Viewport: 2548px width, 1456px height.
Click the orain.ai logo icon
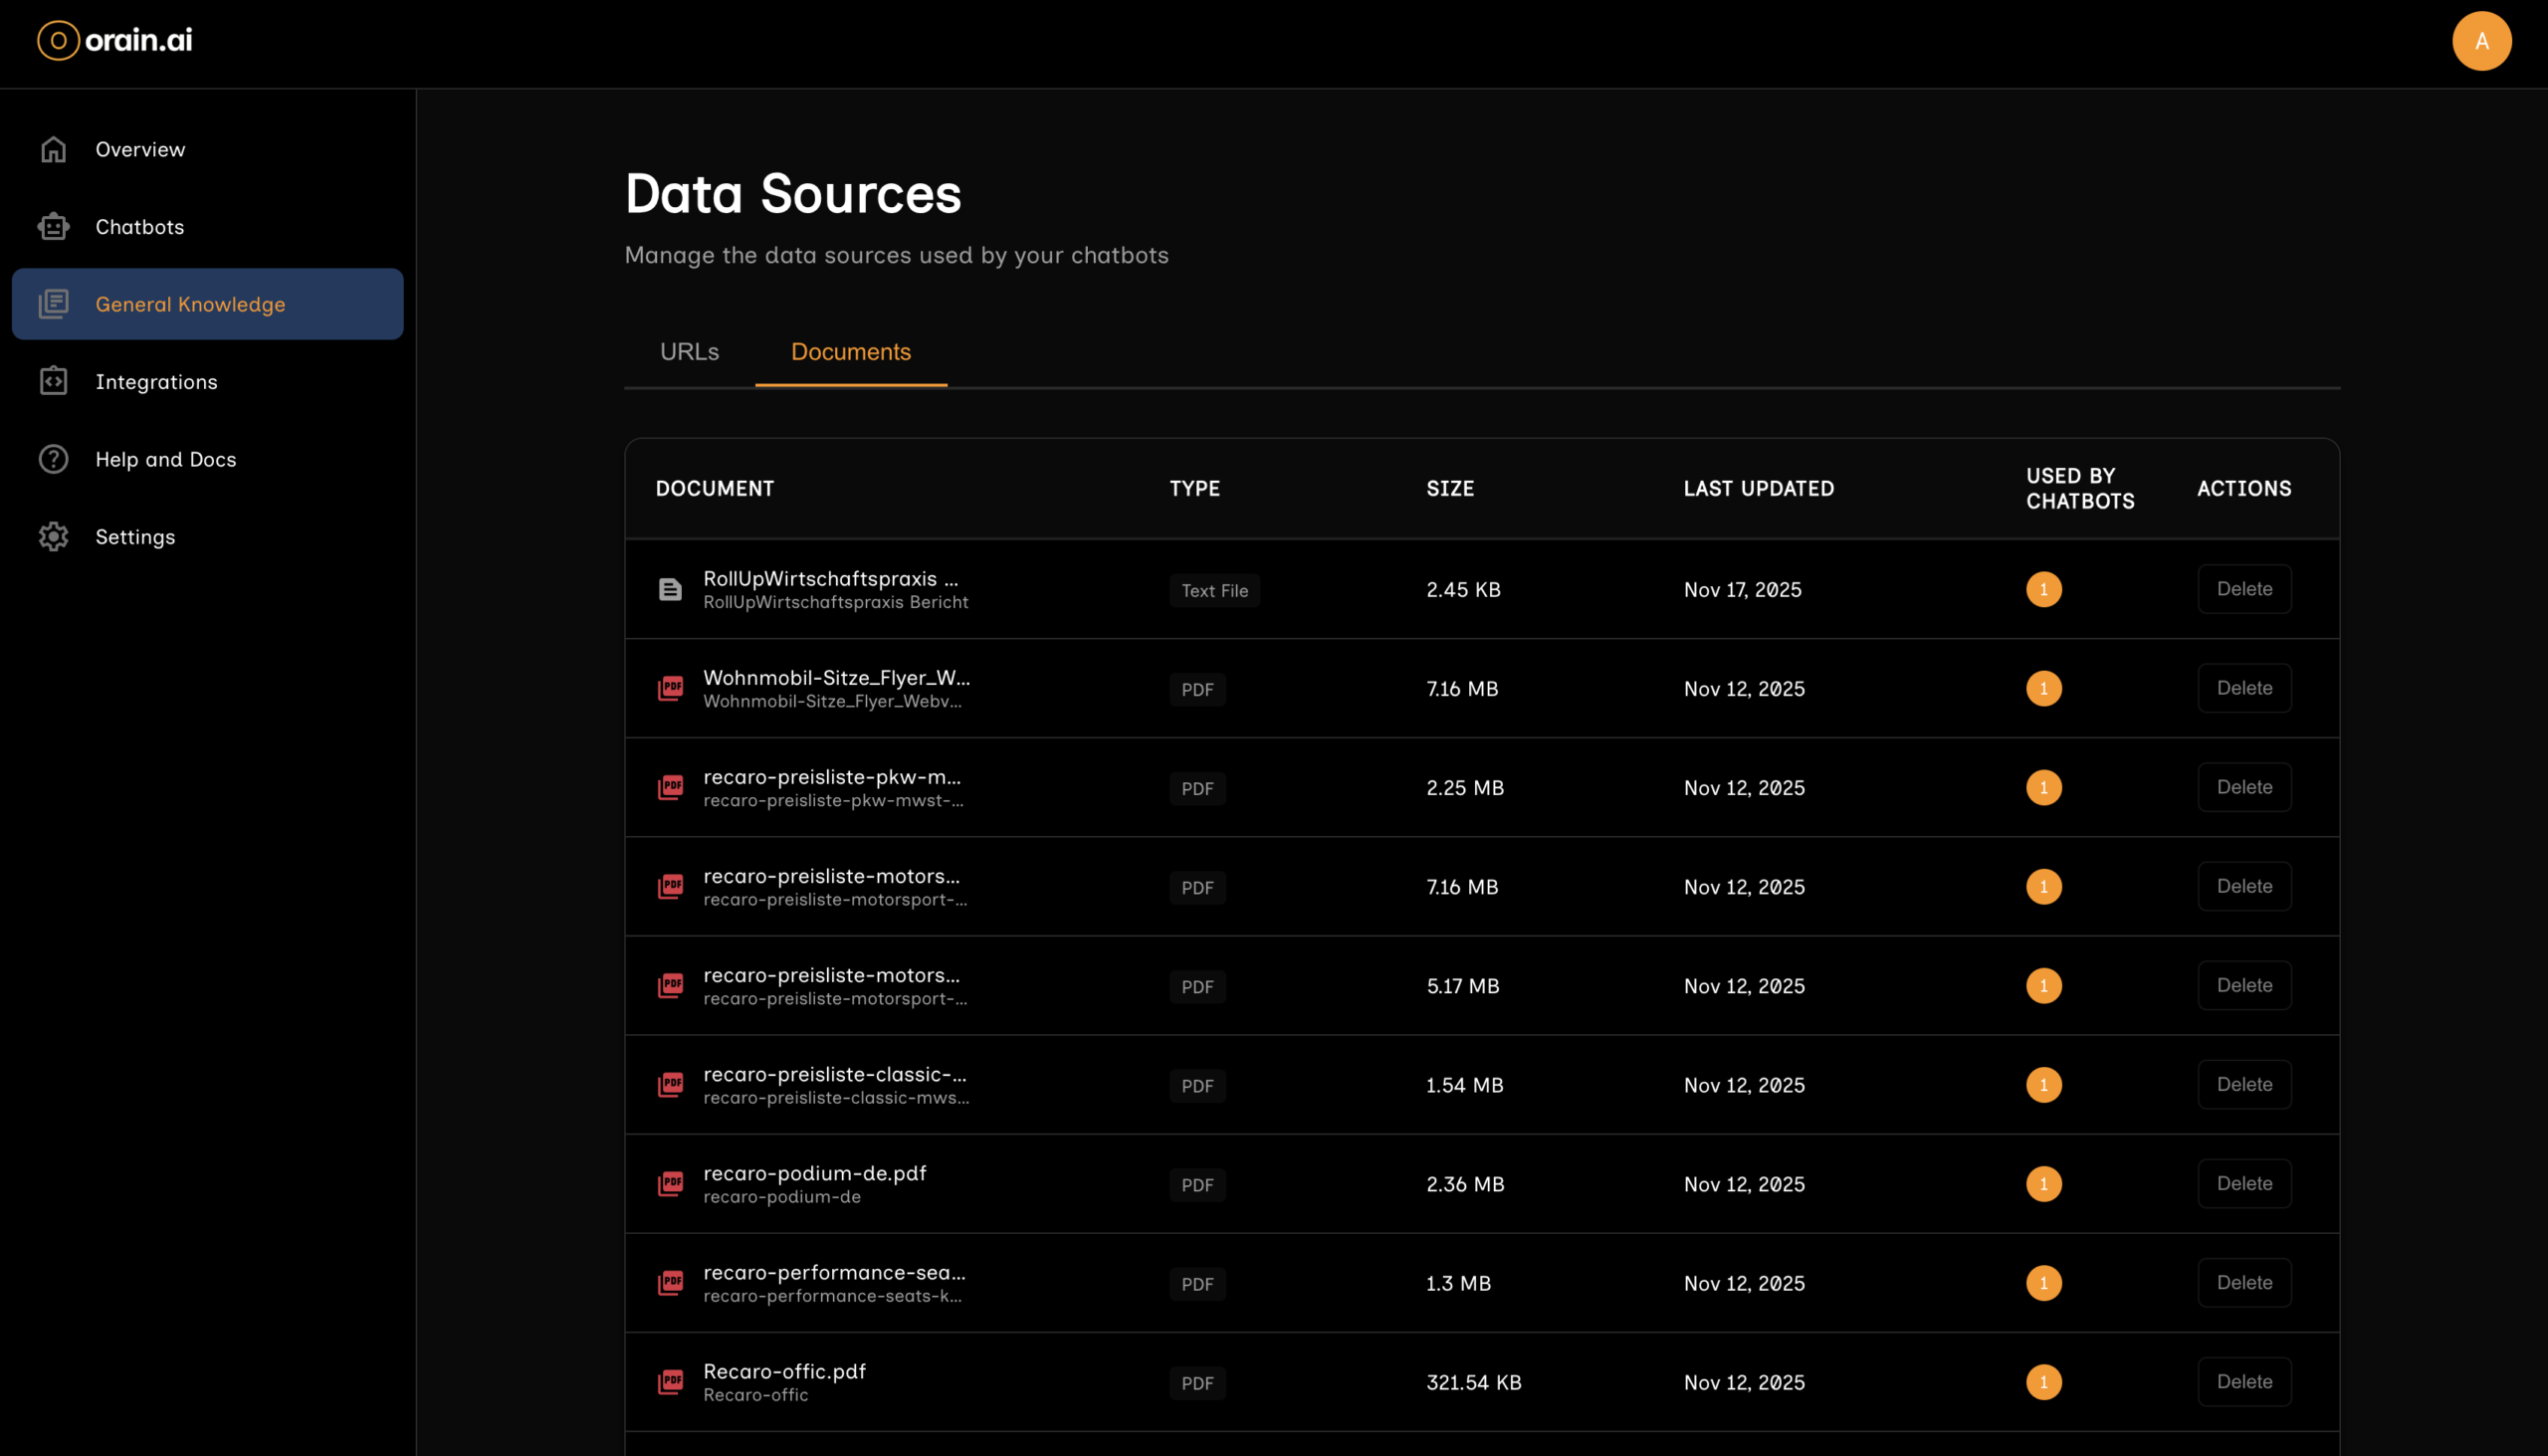(x=58, y=41)
